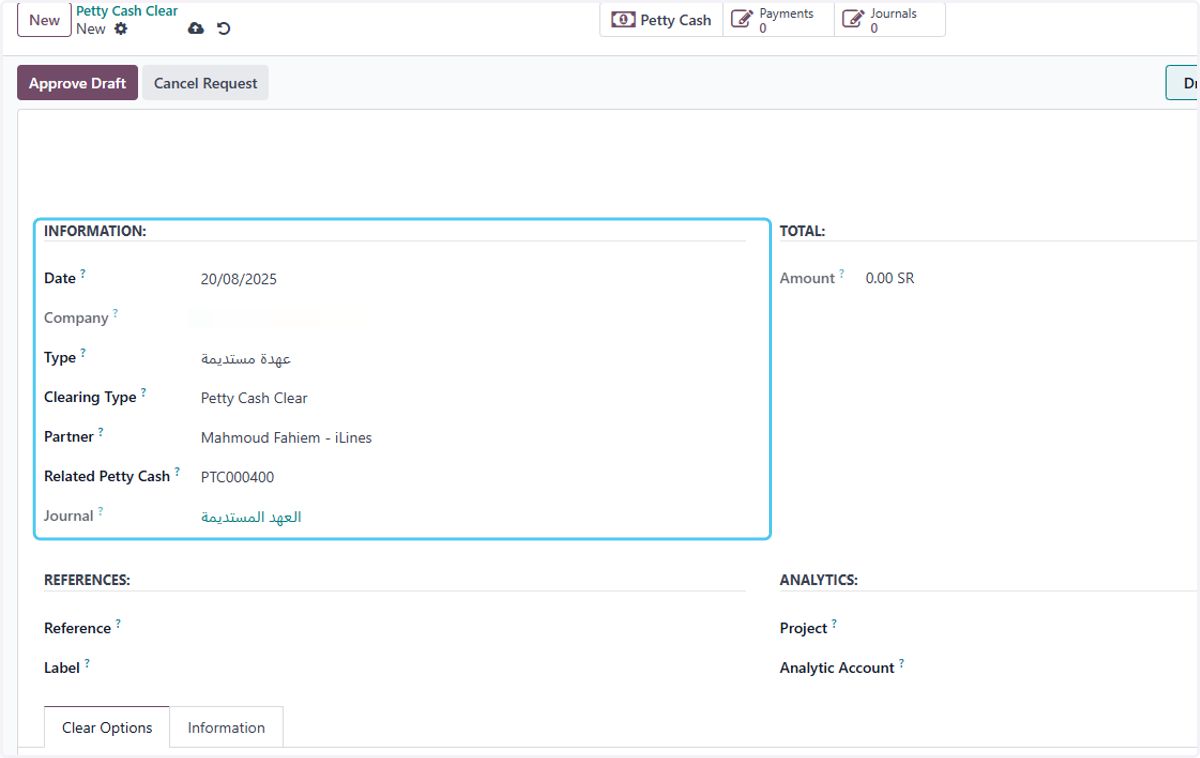Screen dimensions: 1200x758
Task: Click the TOTAL: section heading
Action: 802,231
